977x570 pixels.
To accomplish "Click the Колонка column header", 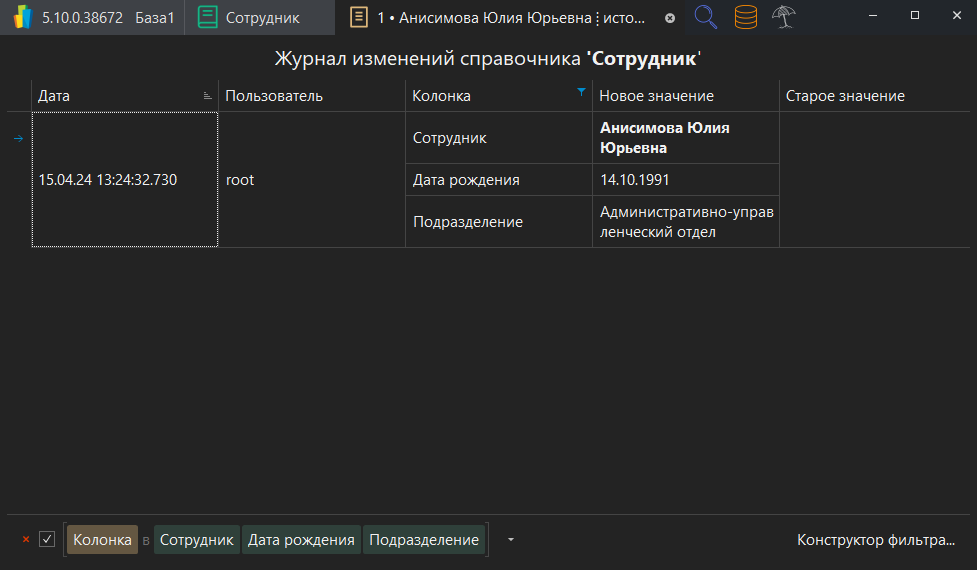I will click(x=498, y=96).
